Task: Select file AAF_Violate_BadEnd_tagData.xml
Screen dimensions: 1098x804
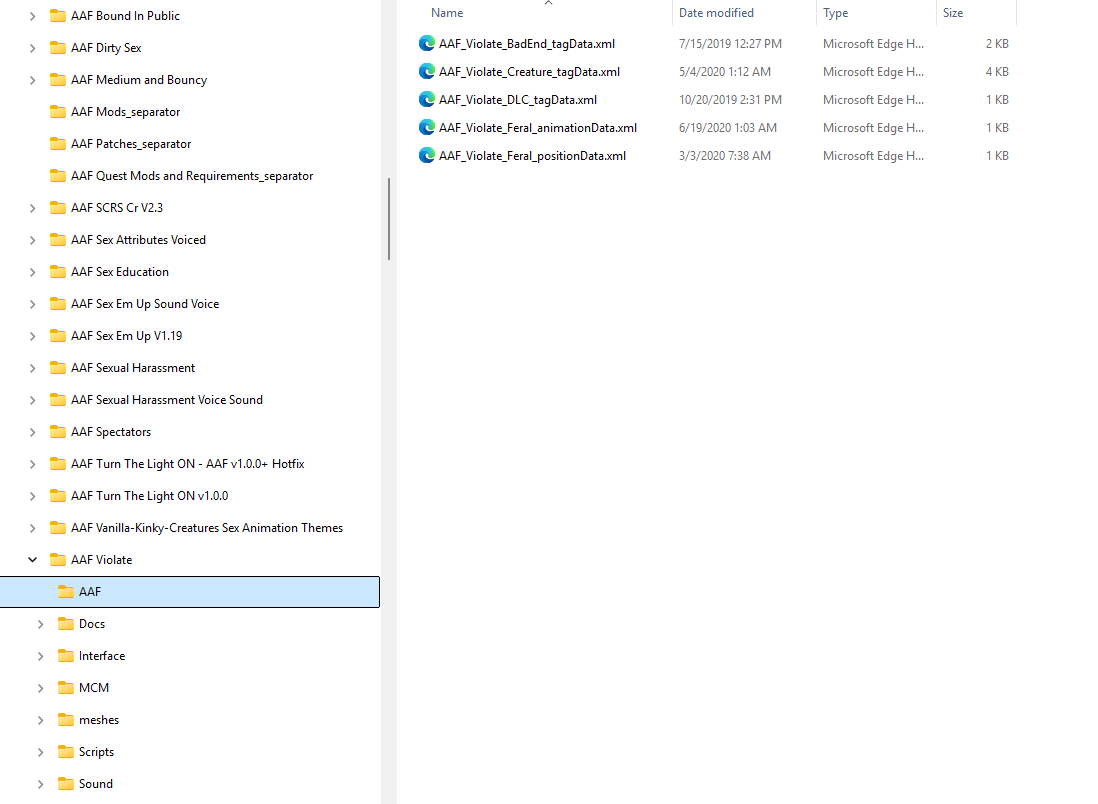Action: 527,43
